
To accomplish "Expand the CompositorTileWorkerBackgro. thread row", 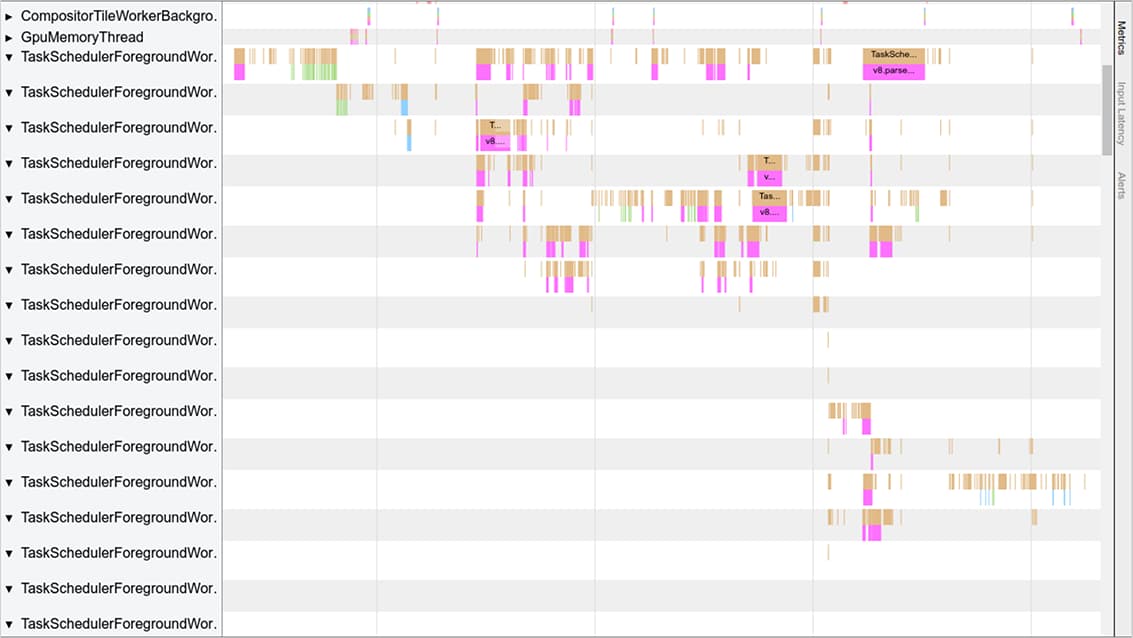I will click(9, 17).
